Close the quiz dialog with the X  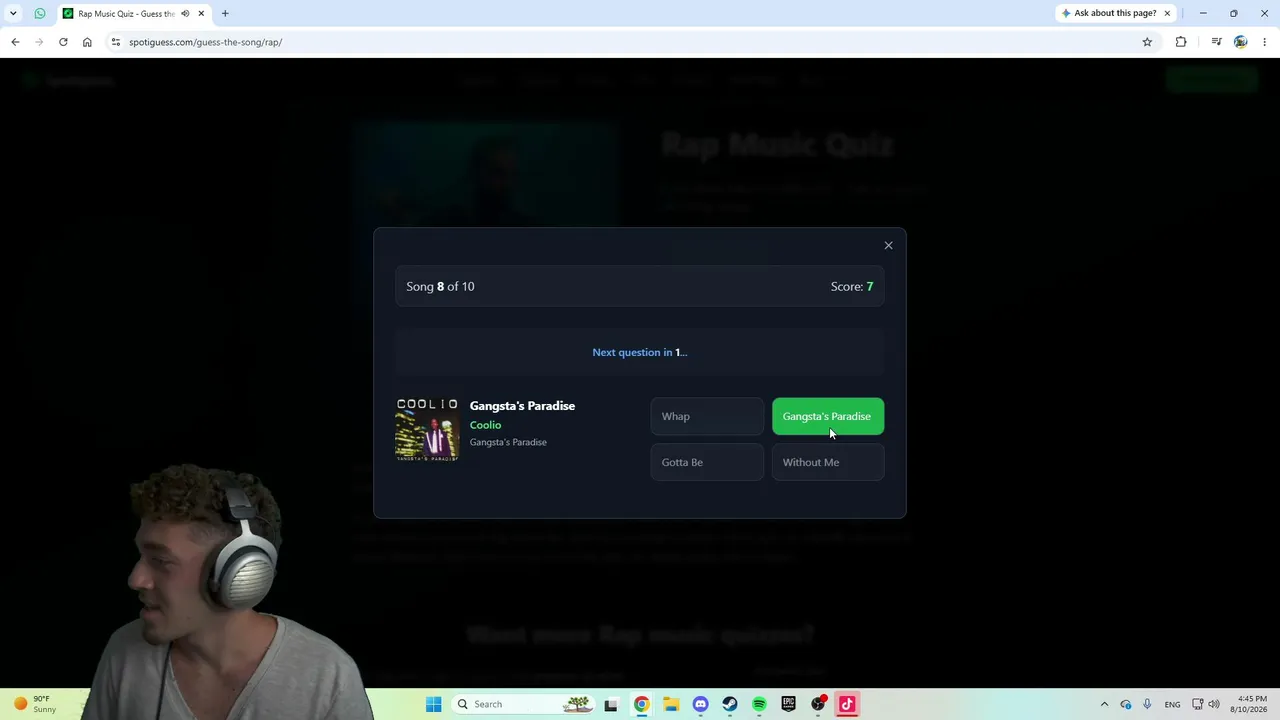[x=888, y=245]
